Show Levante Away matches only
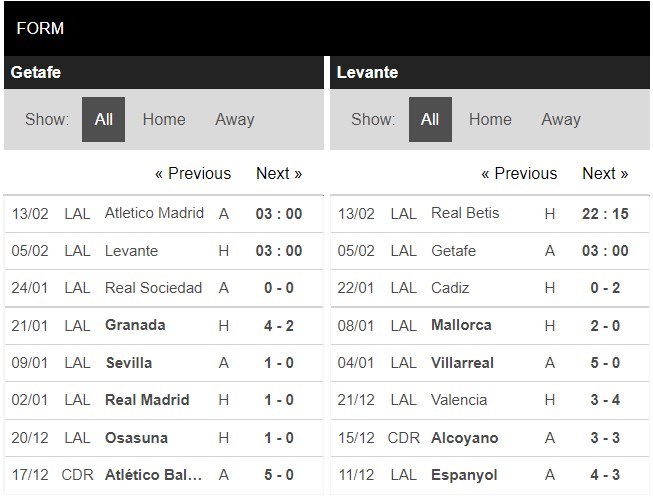Viewport: 653px width, 498px height. (x=560, y=120)
